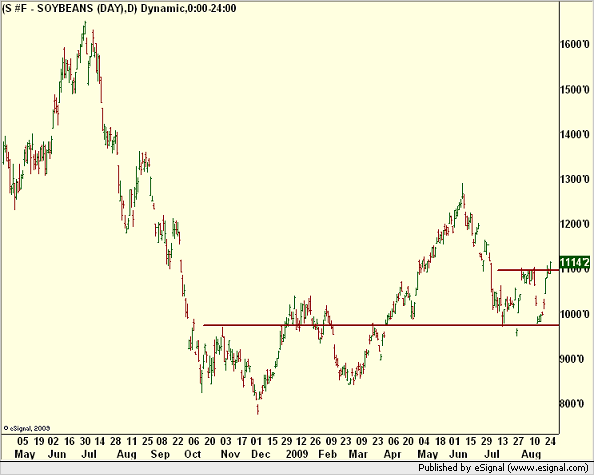Image resolution: width=594 pixels, height=475 pixels.
Task: Click the 12 date label above 2009
Action: coord(302,441)
